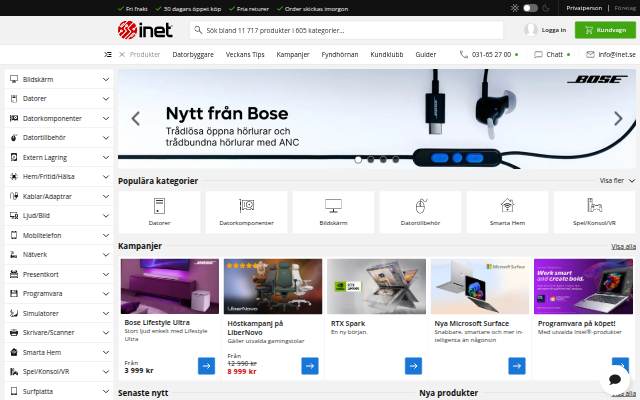Open the Veckans Tips menu item

245,54
